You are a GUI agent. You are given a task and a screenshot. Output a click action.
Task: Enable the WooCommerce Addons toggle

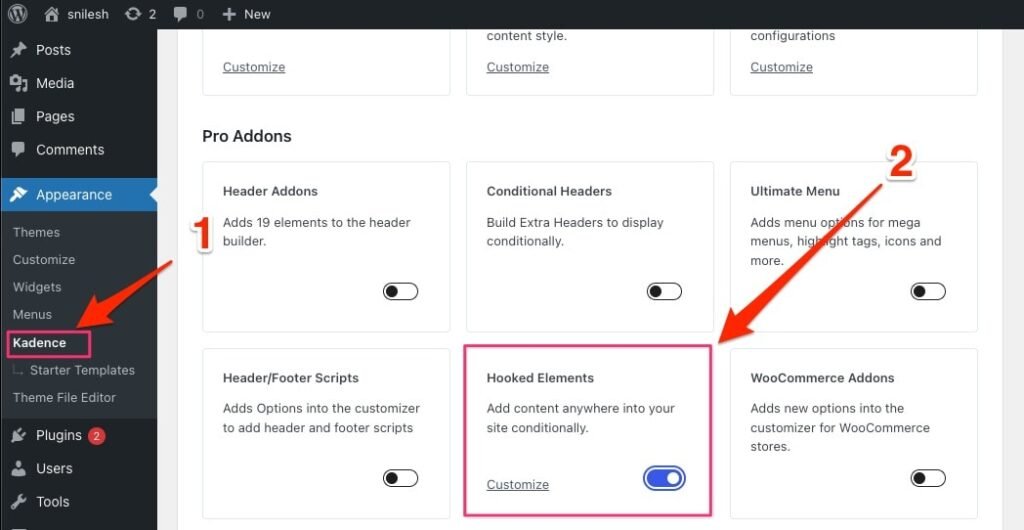(x=928, y=478)
